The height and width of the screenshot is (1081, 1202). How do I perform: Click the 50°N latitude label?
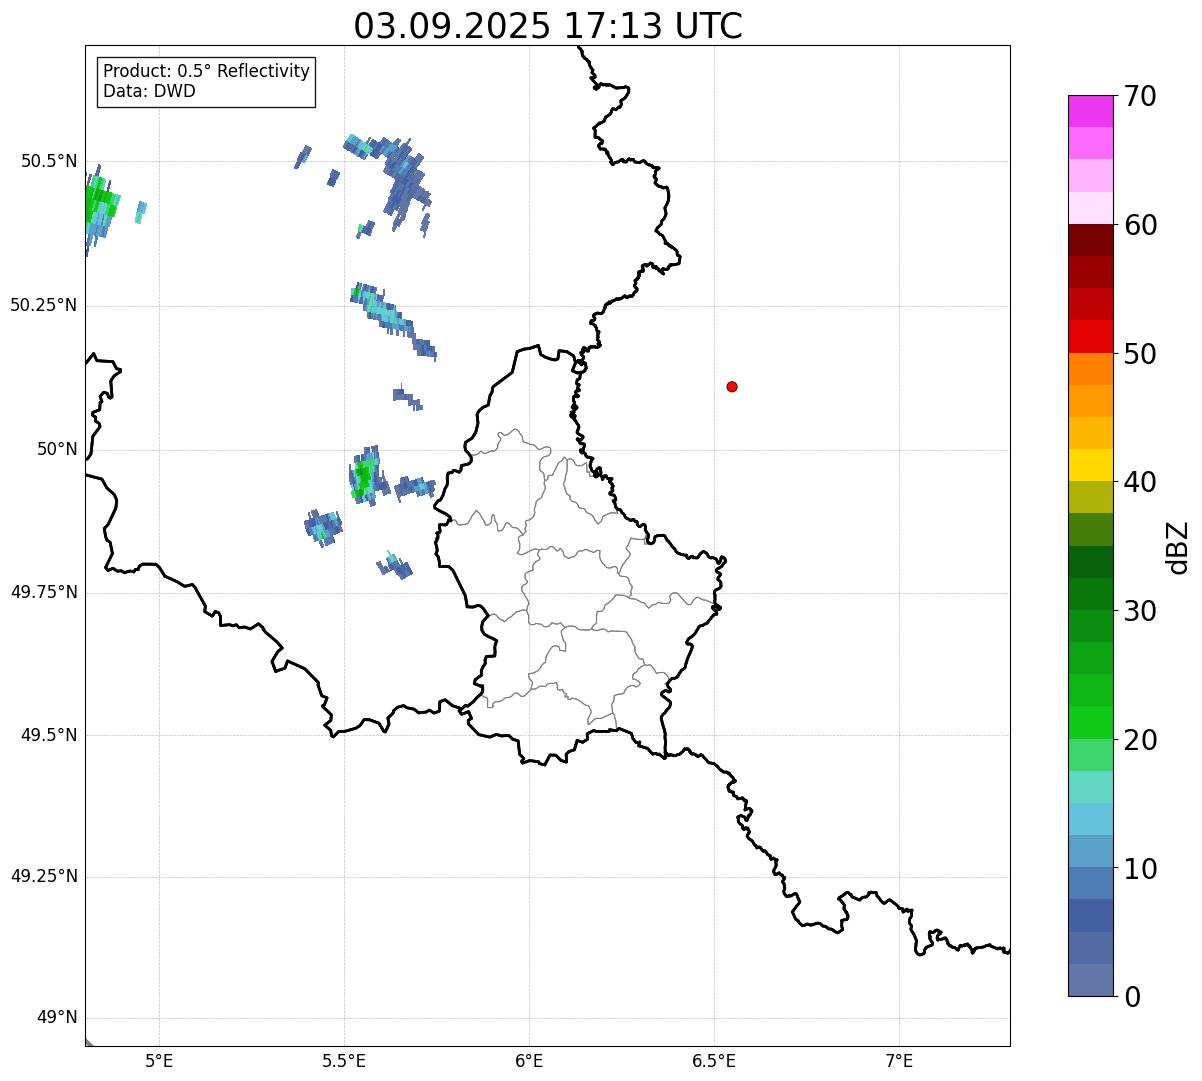coord(57,449)
